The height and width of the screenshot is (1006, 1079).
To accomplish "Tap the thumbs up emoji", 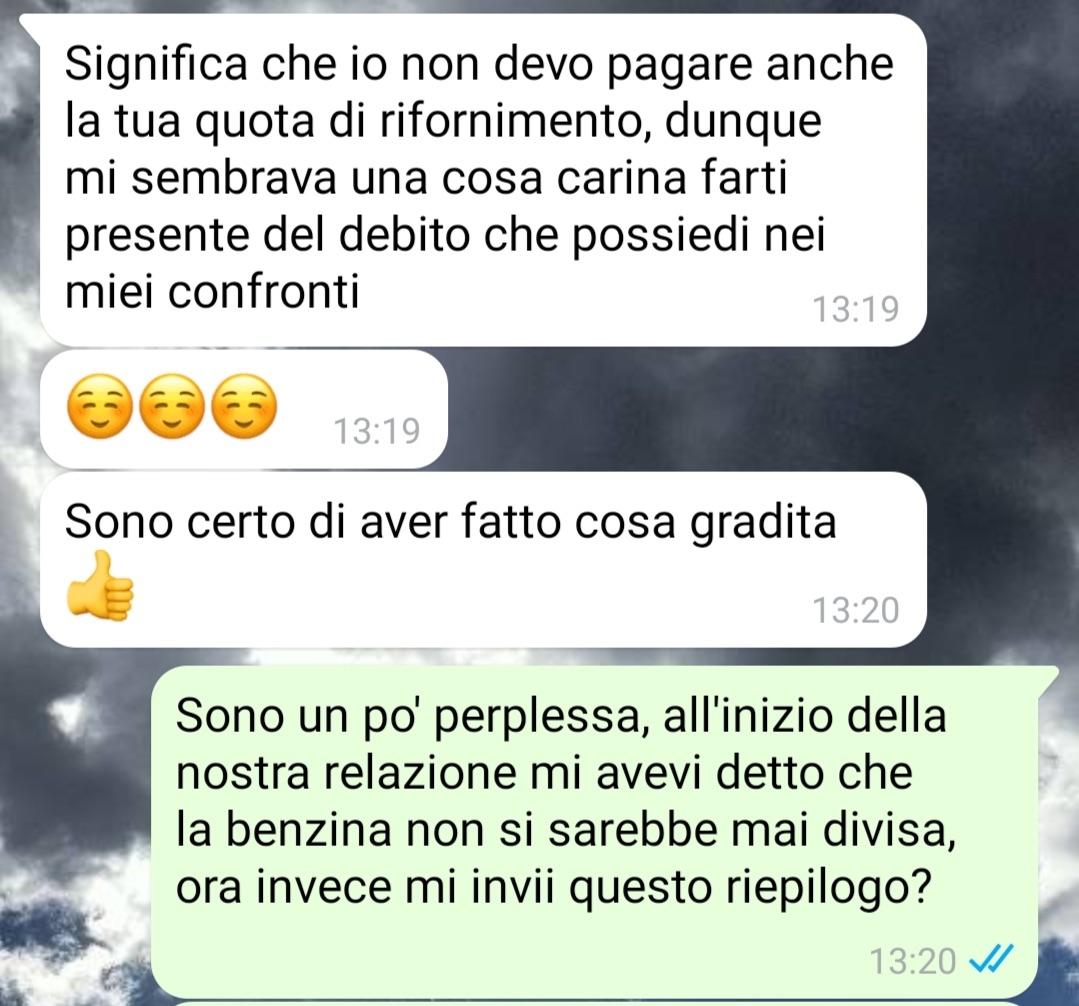I will pos(100,586).
